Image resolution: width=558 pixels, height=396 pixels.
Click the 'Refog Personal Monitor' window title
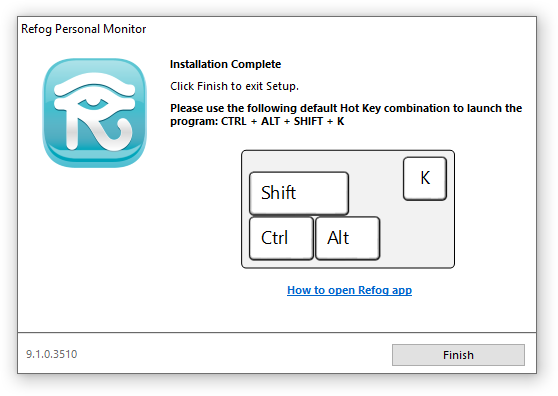[84, 29]
